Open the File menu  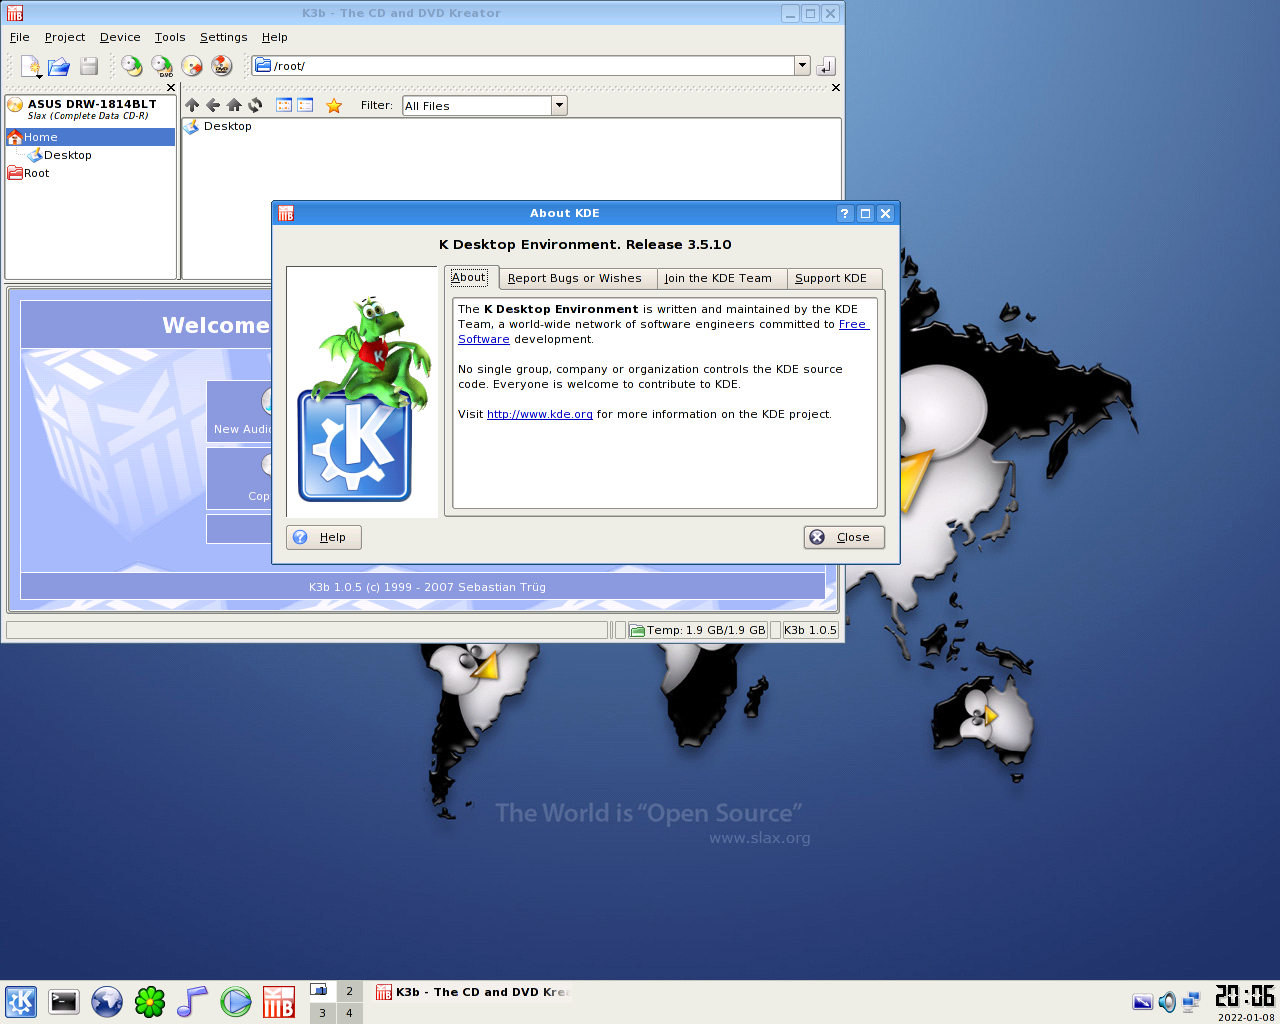[20, 37]
